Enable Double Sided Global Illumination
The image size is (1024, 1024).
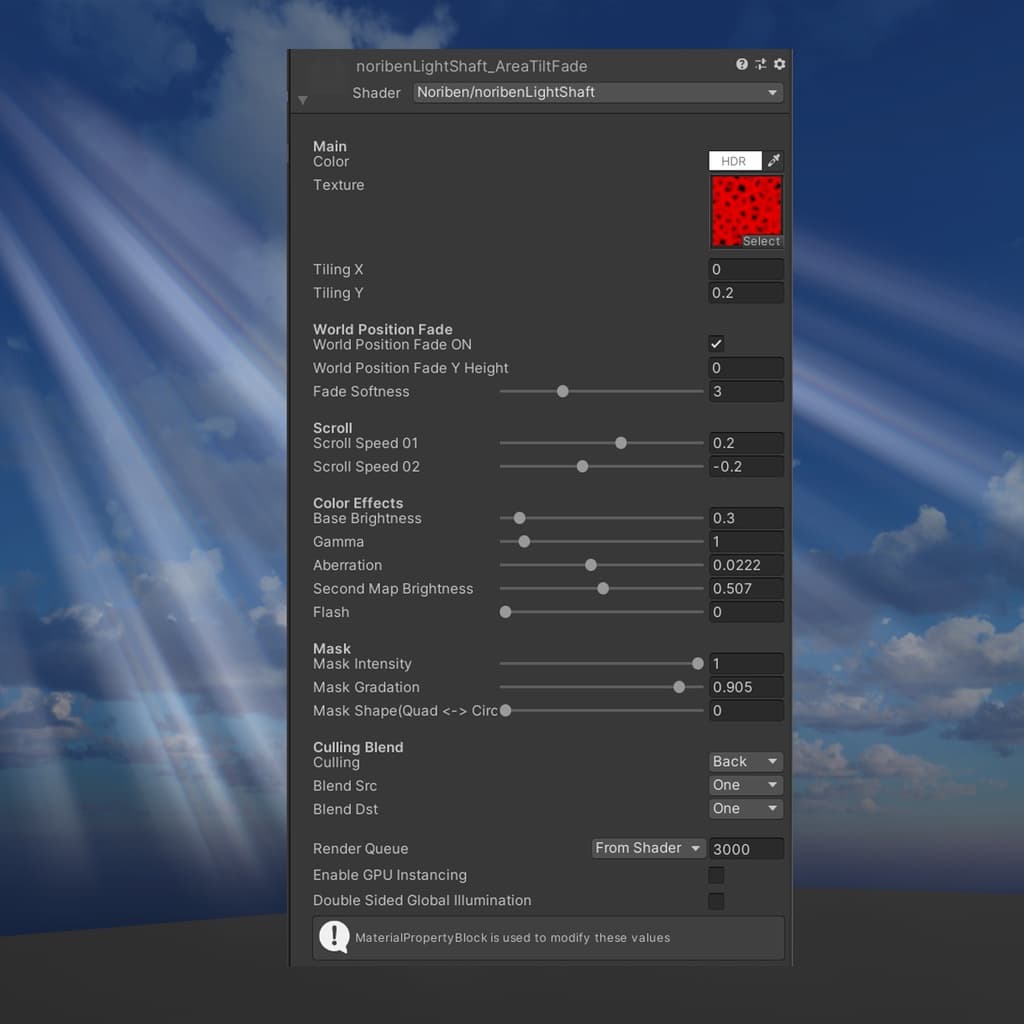coord(716,901)
